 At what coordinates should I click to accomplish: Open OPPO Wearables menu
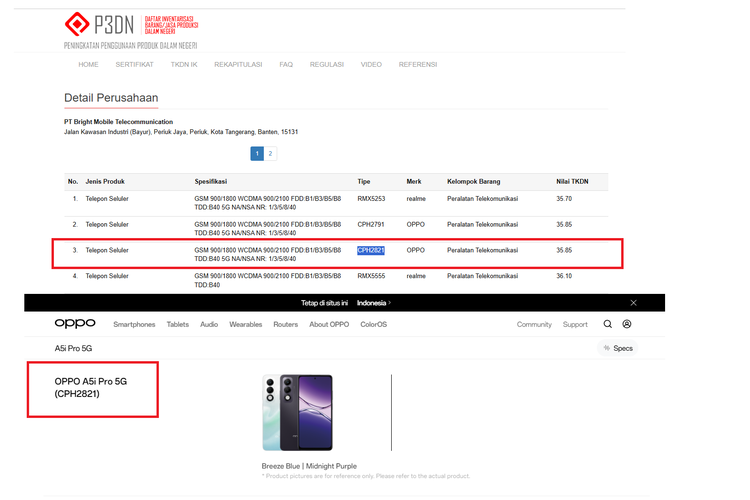pyautogui.click(x=246, y=324)
